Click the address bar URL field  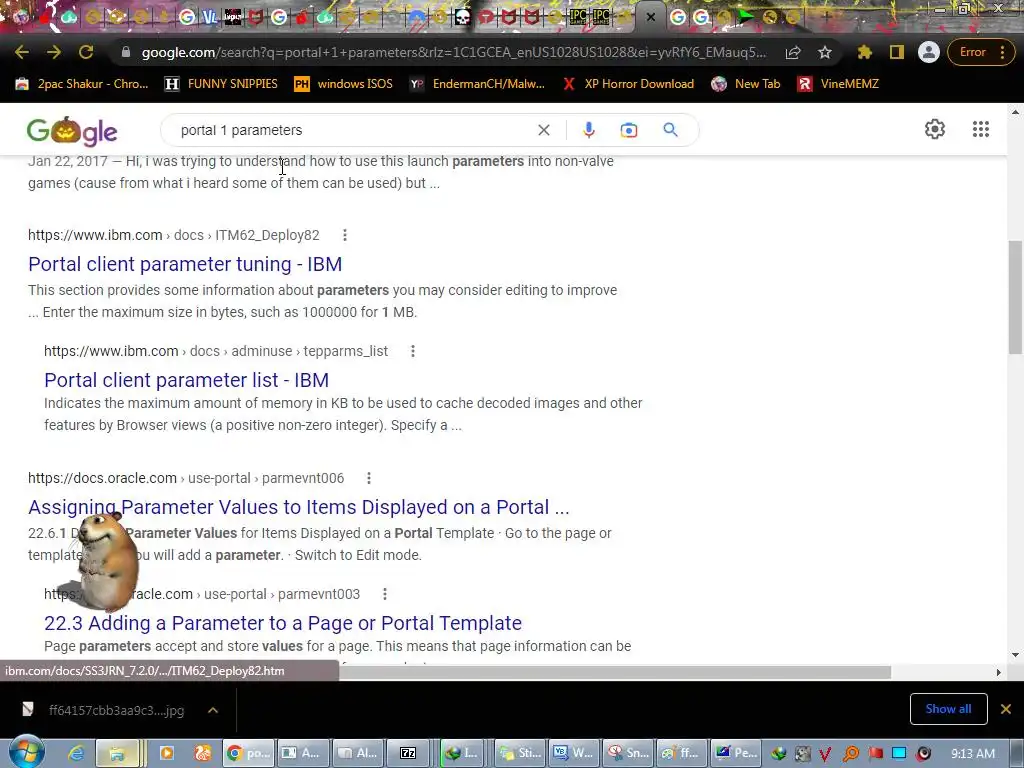[454, 52]
